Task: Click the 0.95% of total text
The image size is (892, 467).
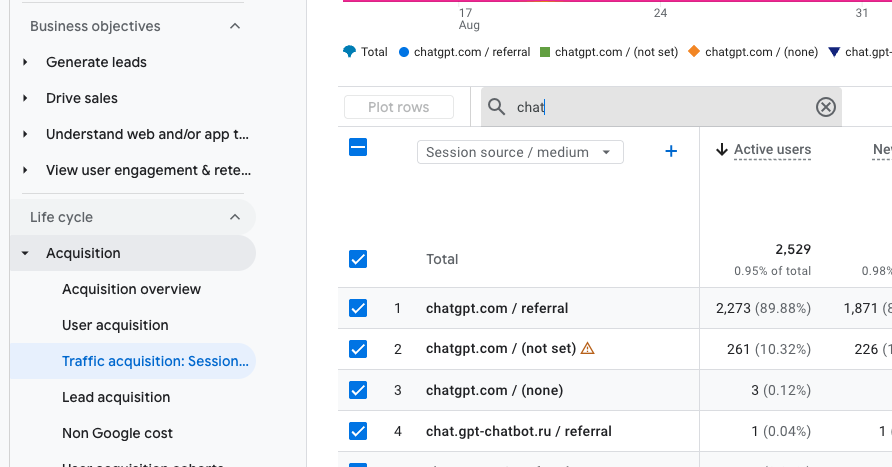Action: click(x=773, y=271)
